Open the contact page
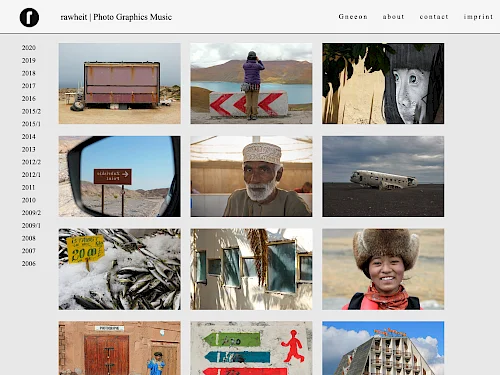Screen dimensions: 500x375 coord(434,17)
